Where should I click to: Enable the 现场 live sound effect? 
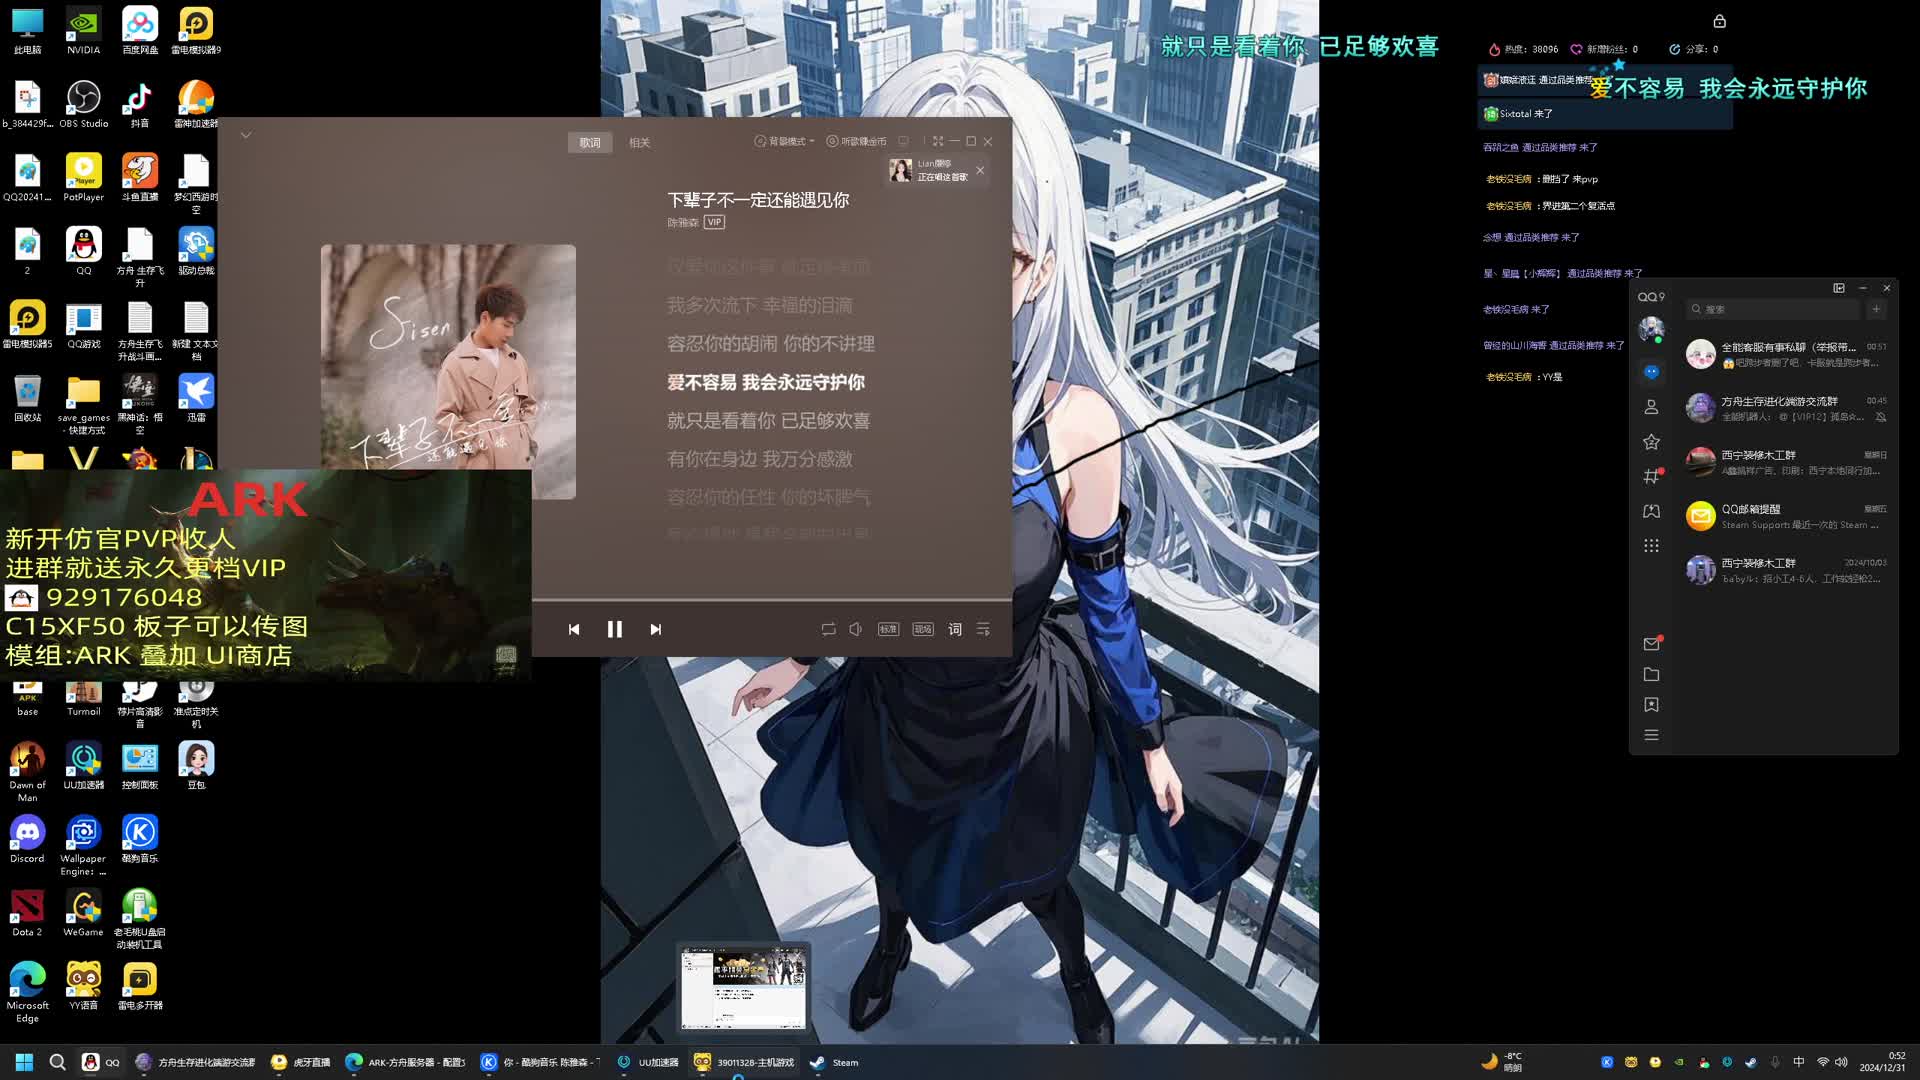(921, 629)
